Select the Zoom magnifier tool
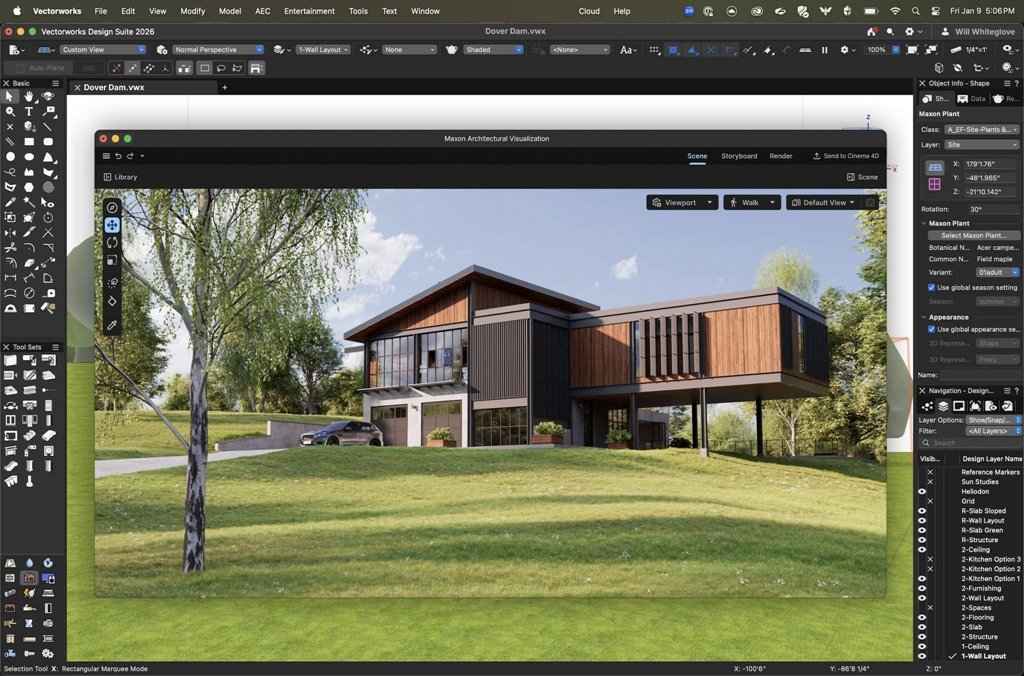1024x676 pixels. click(x=10, y=112)
